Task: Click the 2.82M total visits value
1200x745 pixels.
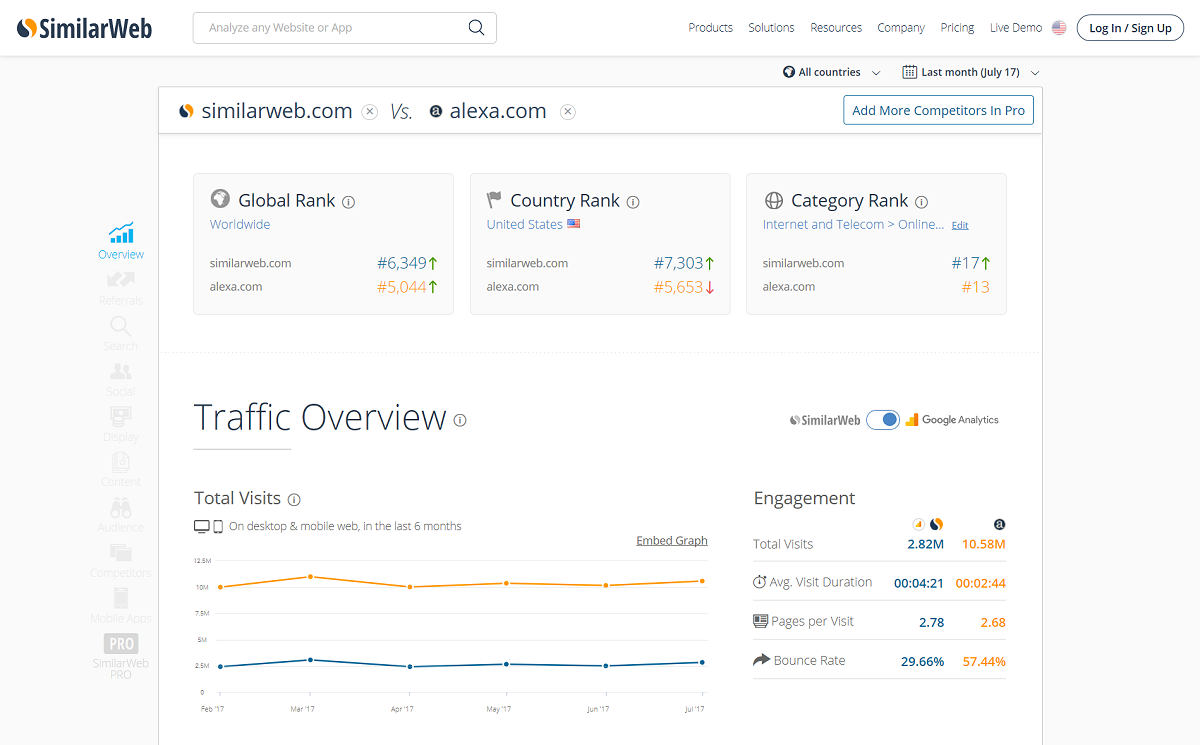Action: 925,545
